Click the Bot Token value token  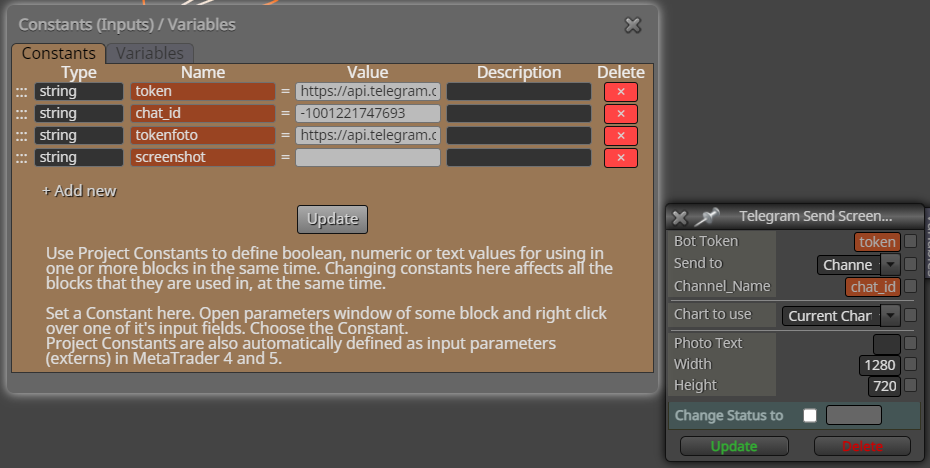pyautogui.click(x=877, y=241)
